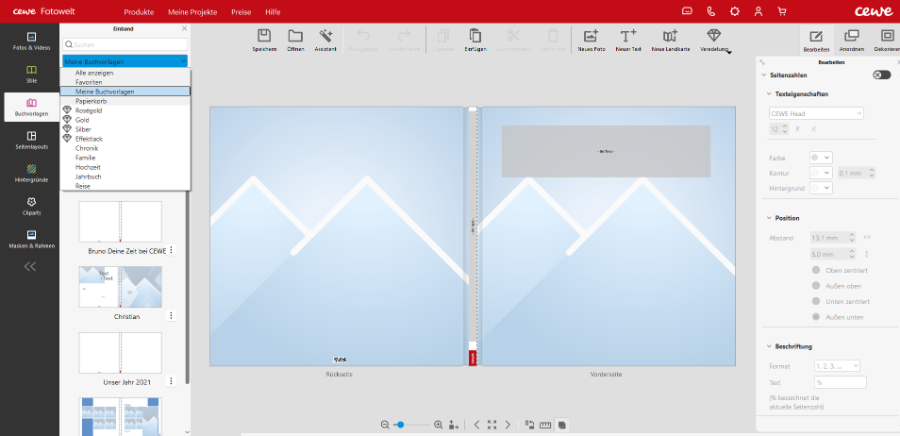Open the Hintergrund color picker
Image resolution: width=900 pixels, height=436 pixels.
coord(820,188)
